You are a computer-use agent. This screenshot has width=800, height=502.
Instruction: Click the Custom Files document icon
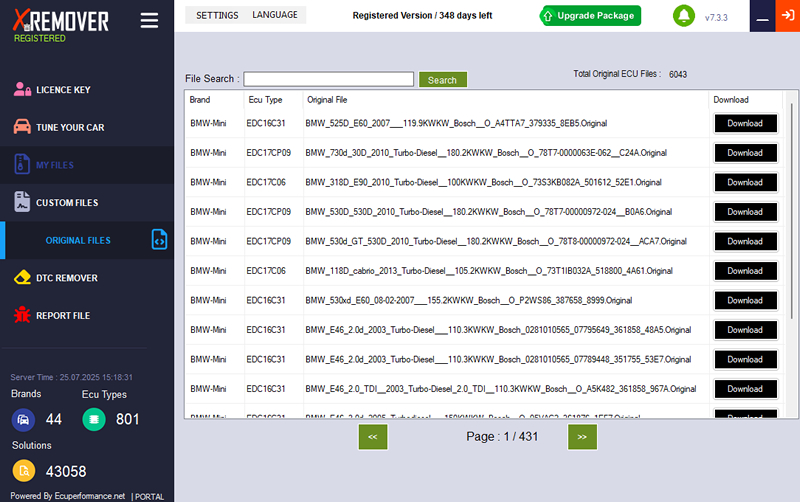22,202
